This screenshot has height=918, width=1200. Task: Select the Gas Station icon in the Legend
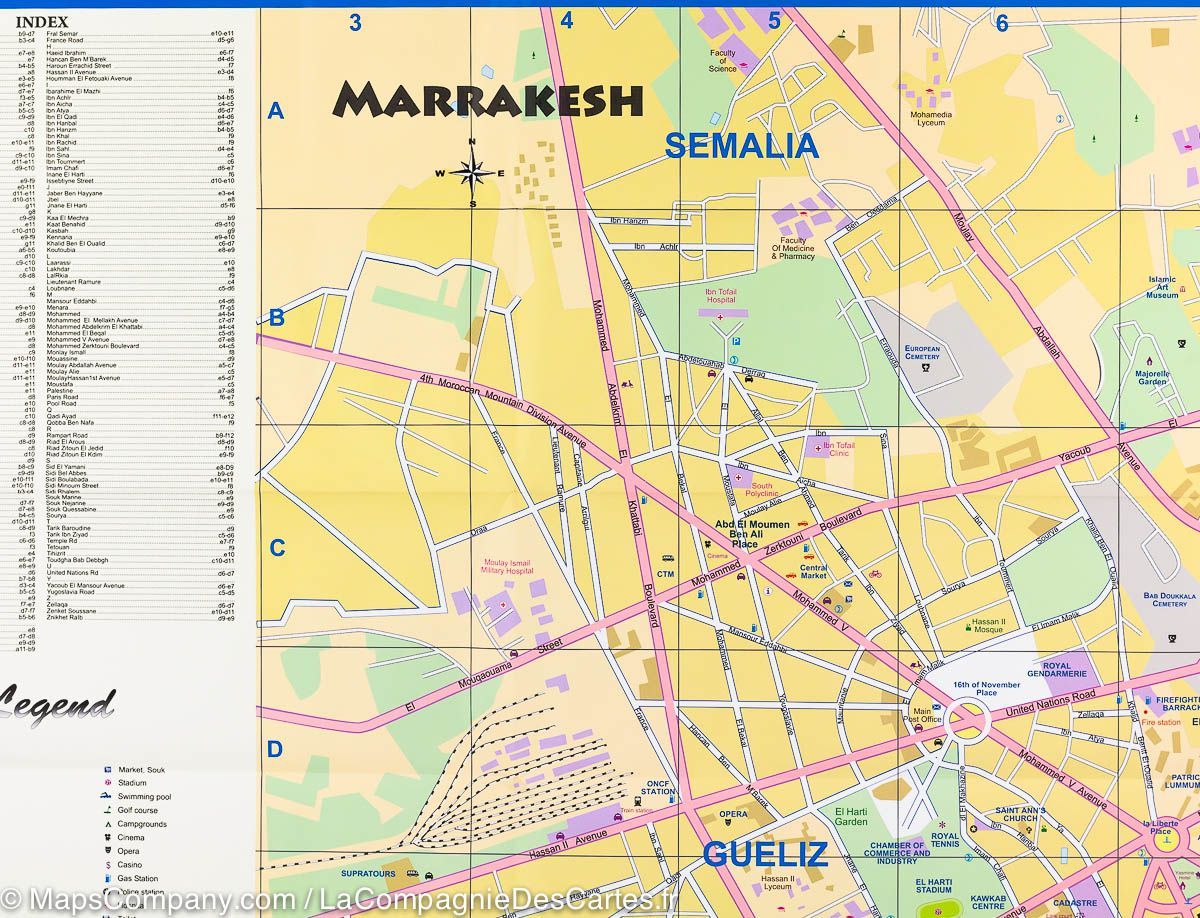pyautogui.click(x=107, y=878)
